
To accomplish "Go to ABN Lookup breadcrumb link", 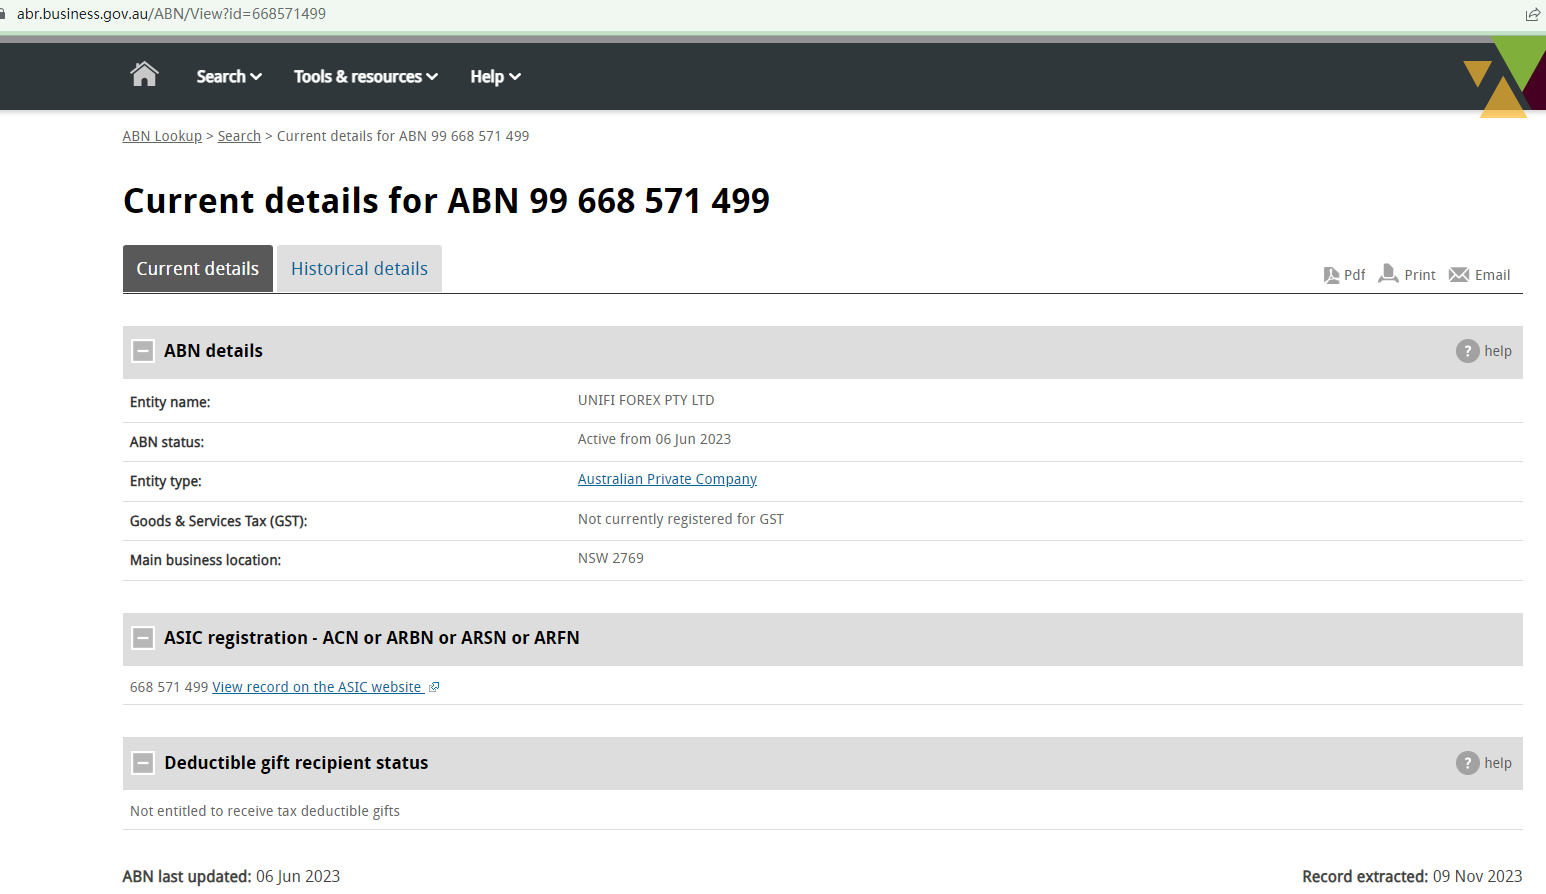I will coord(162,136).
